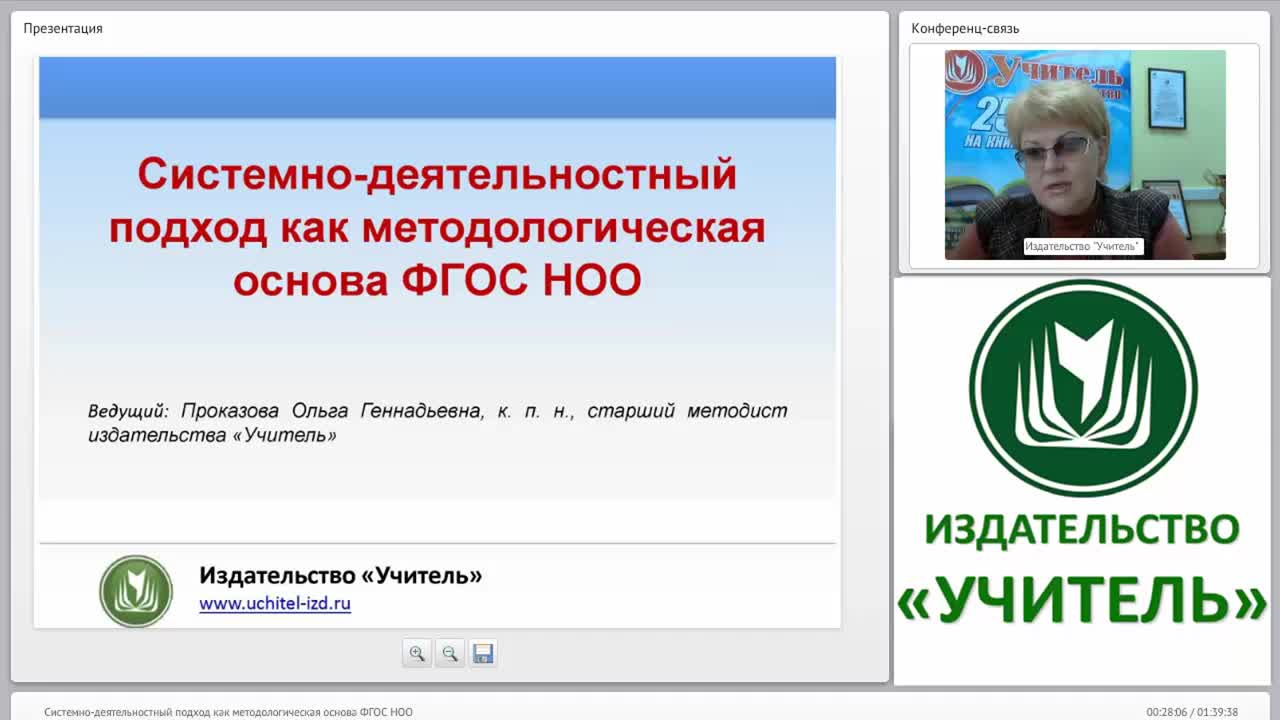This screenshot has height=720, width=1280.
Task: Click the presenter line Ведущий: Проказова Ольга Геннадьевна
Action: tap(437, 423)
